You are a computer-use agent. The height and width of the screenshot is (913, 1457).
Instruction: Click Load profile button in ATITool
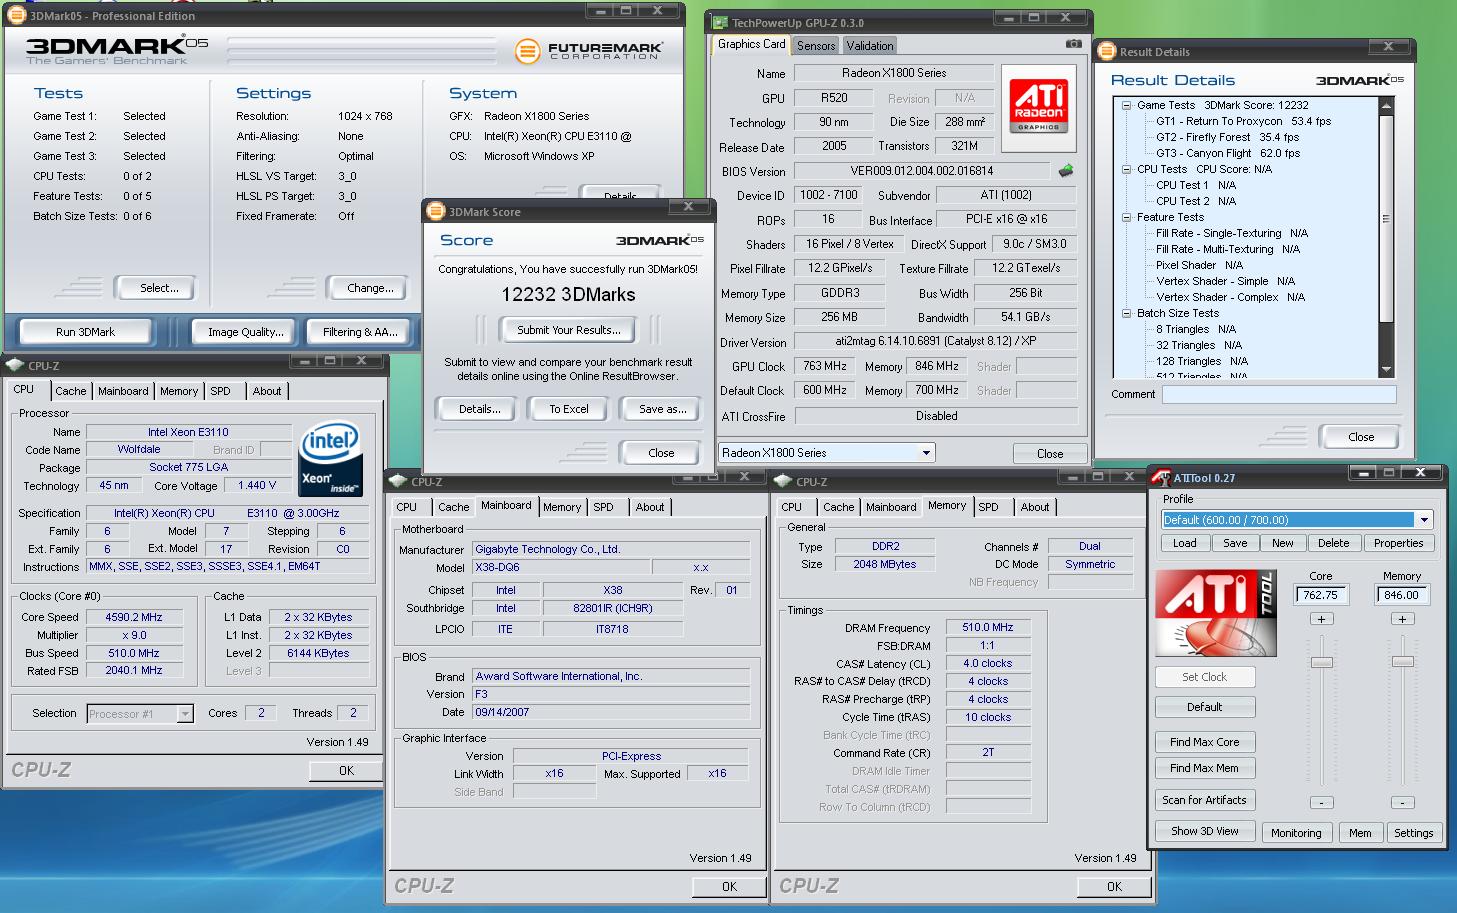tap(1184, 543)
